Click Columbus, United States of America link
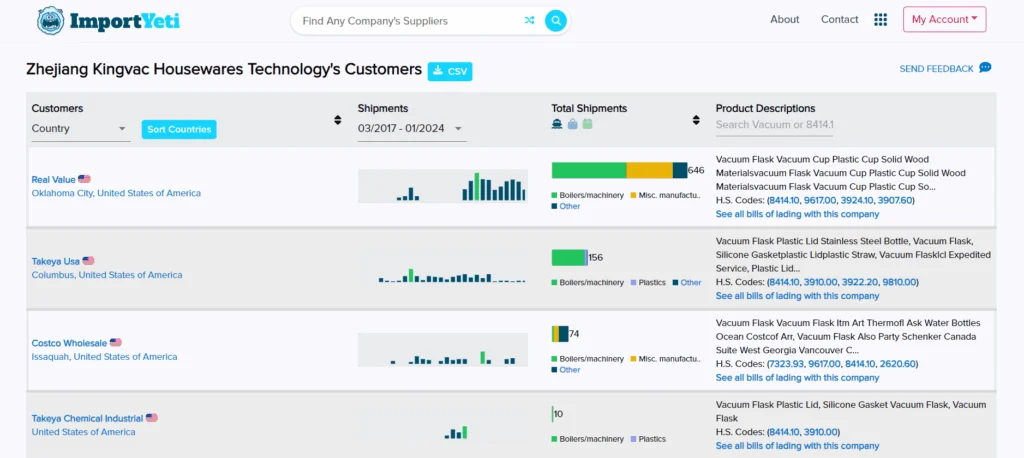Screen dimensions: 1024x458 (107, 275)
